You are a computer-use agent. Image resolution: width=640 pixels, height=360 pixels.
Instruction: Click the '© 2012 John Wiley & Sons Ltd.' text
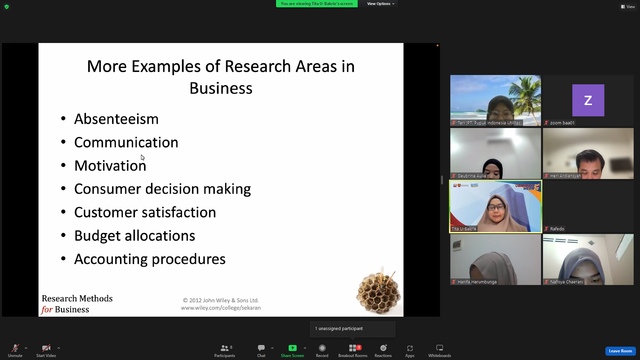click(221, 300)
